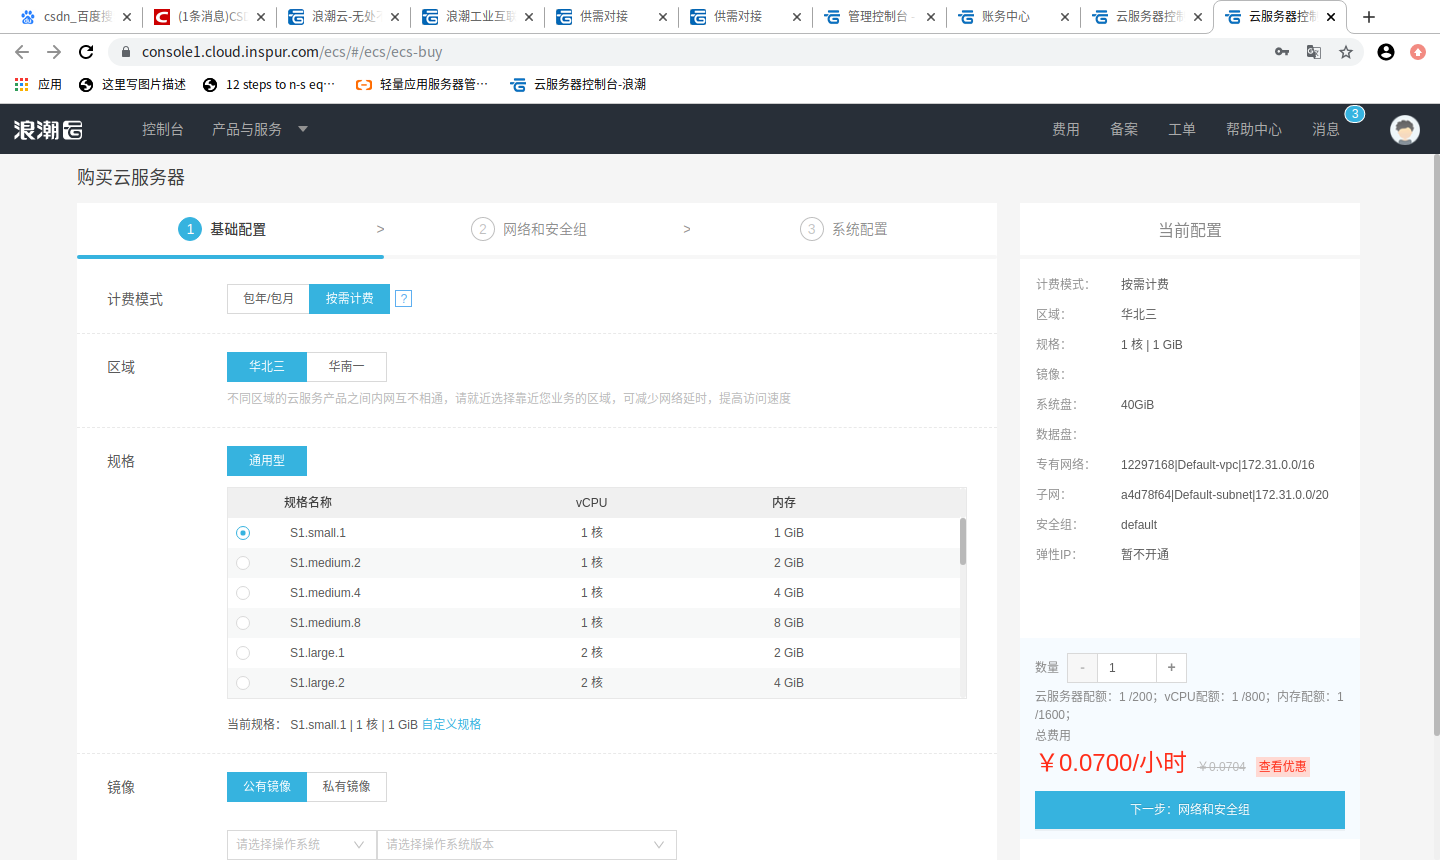The height and width of the screenshot is (860, 1440).
Task: Select the S1.medium.4 specification radio
Action: click(242, 592)
